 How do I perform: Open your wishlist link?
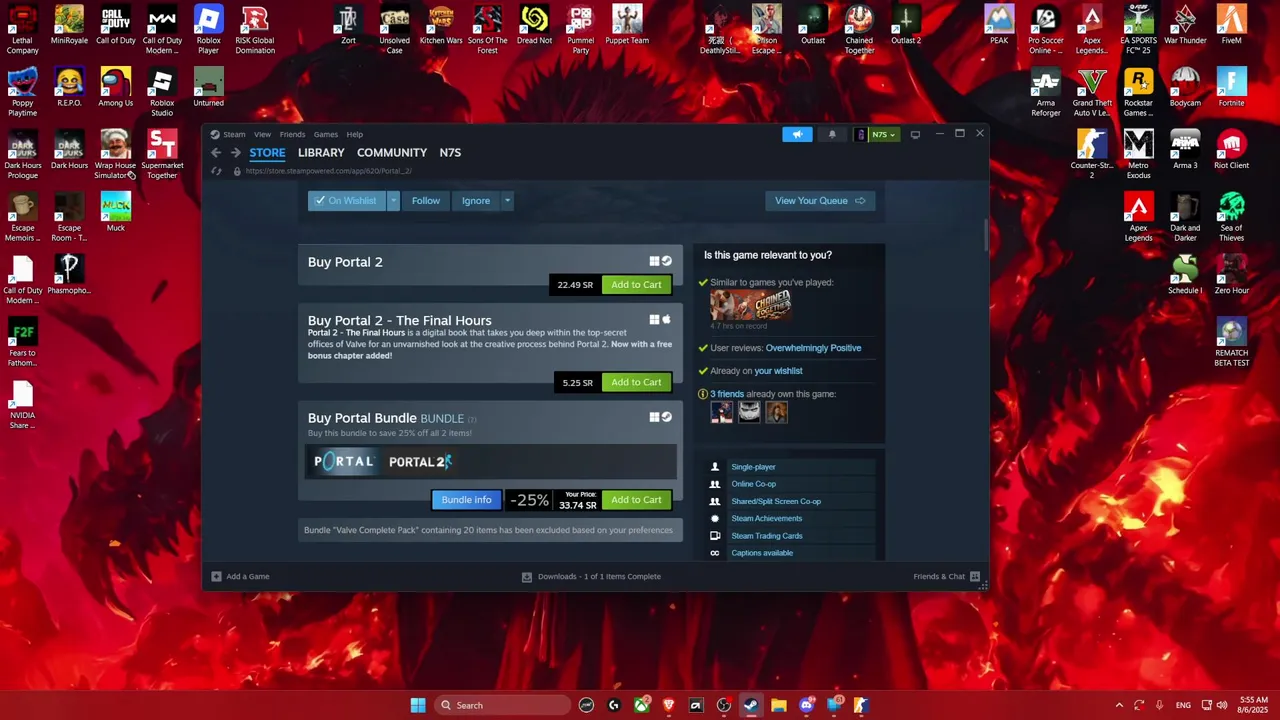click(778, 371)
